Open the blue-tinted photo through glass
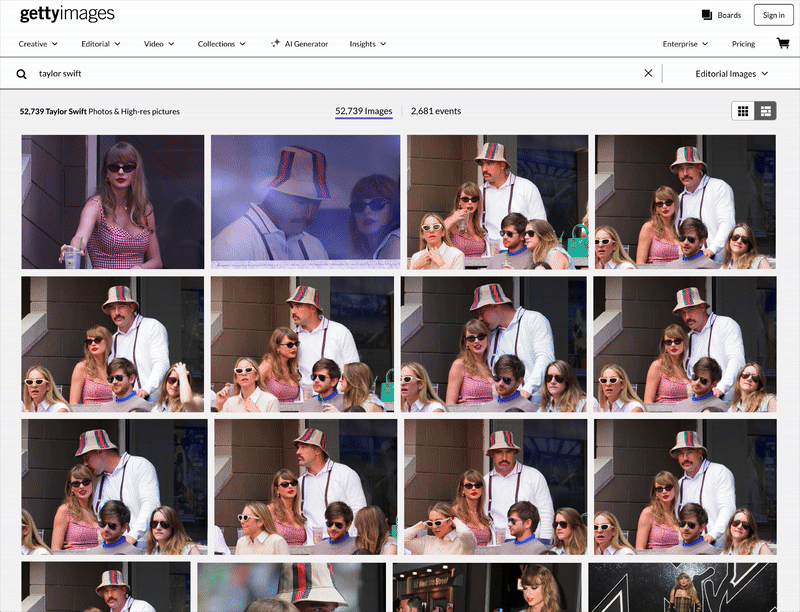The height and width of the screenshot is (612, 800). pyautogui.click(x=306, y=202)
